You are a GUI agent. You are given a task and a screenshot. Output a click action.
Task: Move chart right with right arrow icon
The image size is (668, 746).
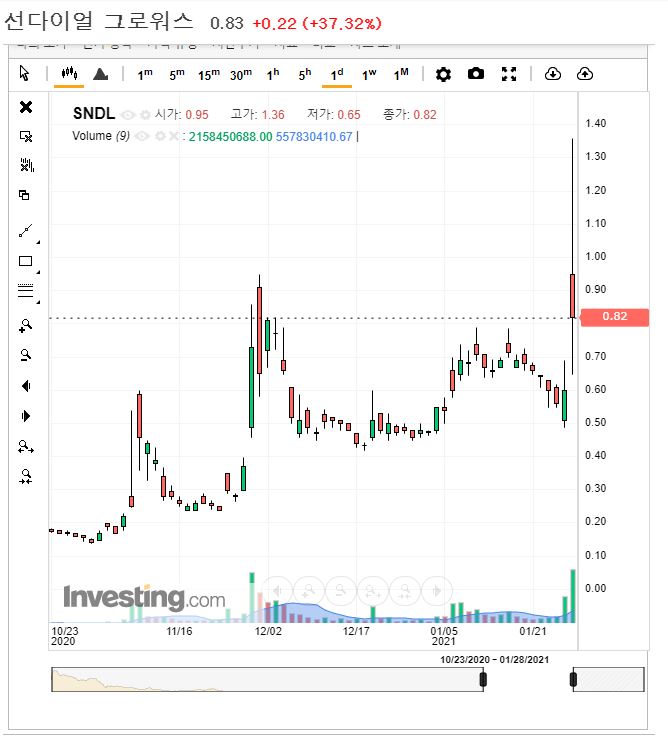pyautogui.click(x=26, y=416)
